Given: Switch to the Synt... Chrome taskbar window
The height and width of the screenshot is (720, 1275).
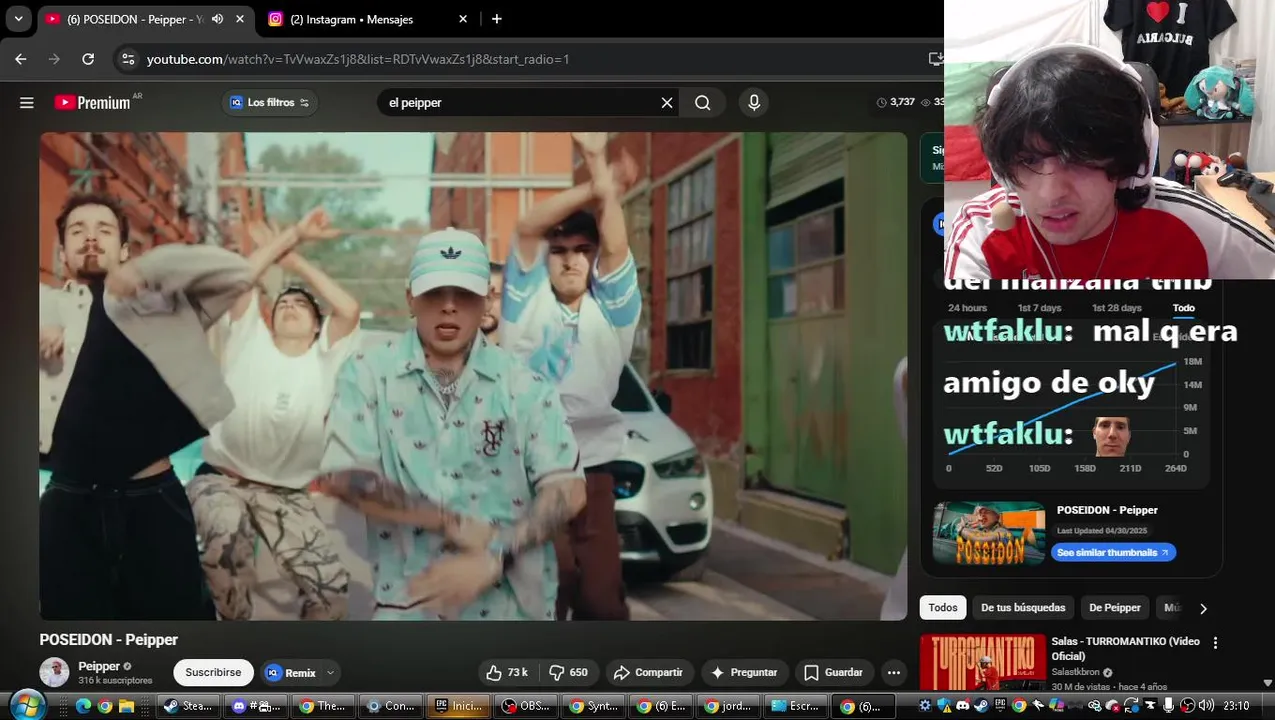Looking at the screenshot, I should click(594, 706).
